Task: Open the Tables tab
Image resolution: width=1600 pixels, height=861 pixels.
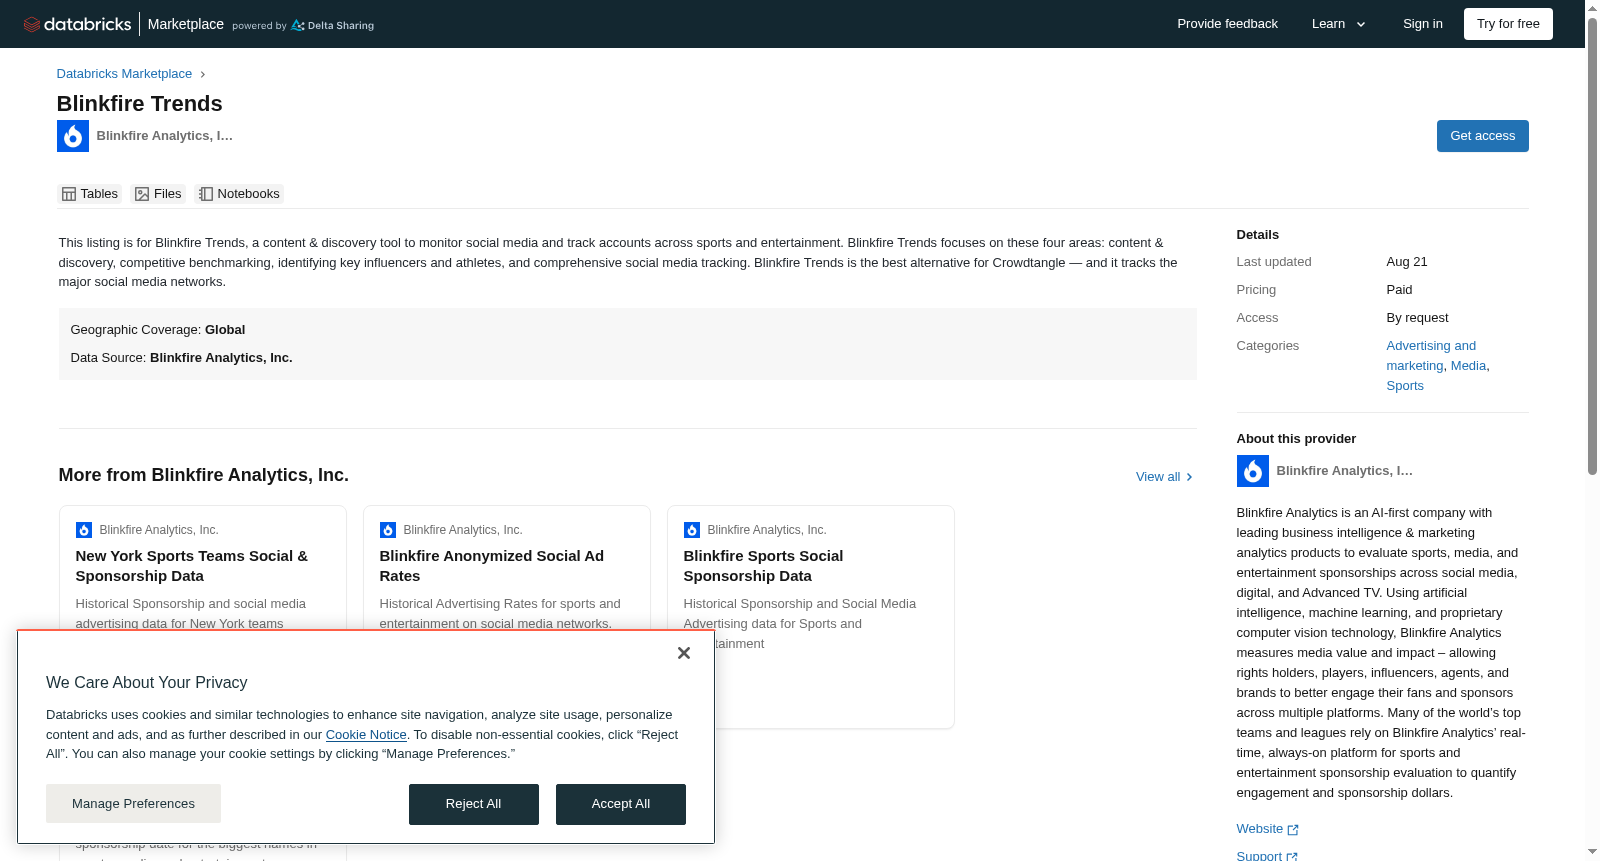Action: [90, 194]
